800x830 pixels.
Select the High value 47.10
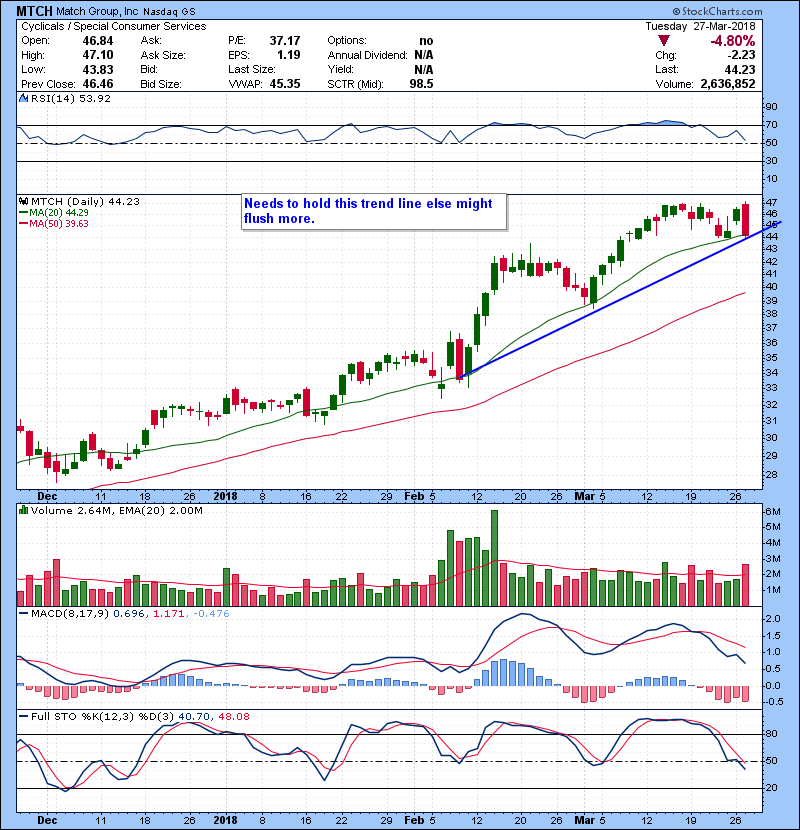pos(97,55)
